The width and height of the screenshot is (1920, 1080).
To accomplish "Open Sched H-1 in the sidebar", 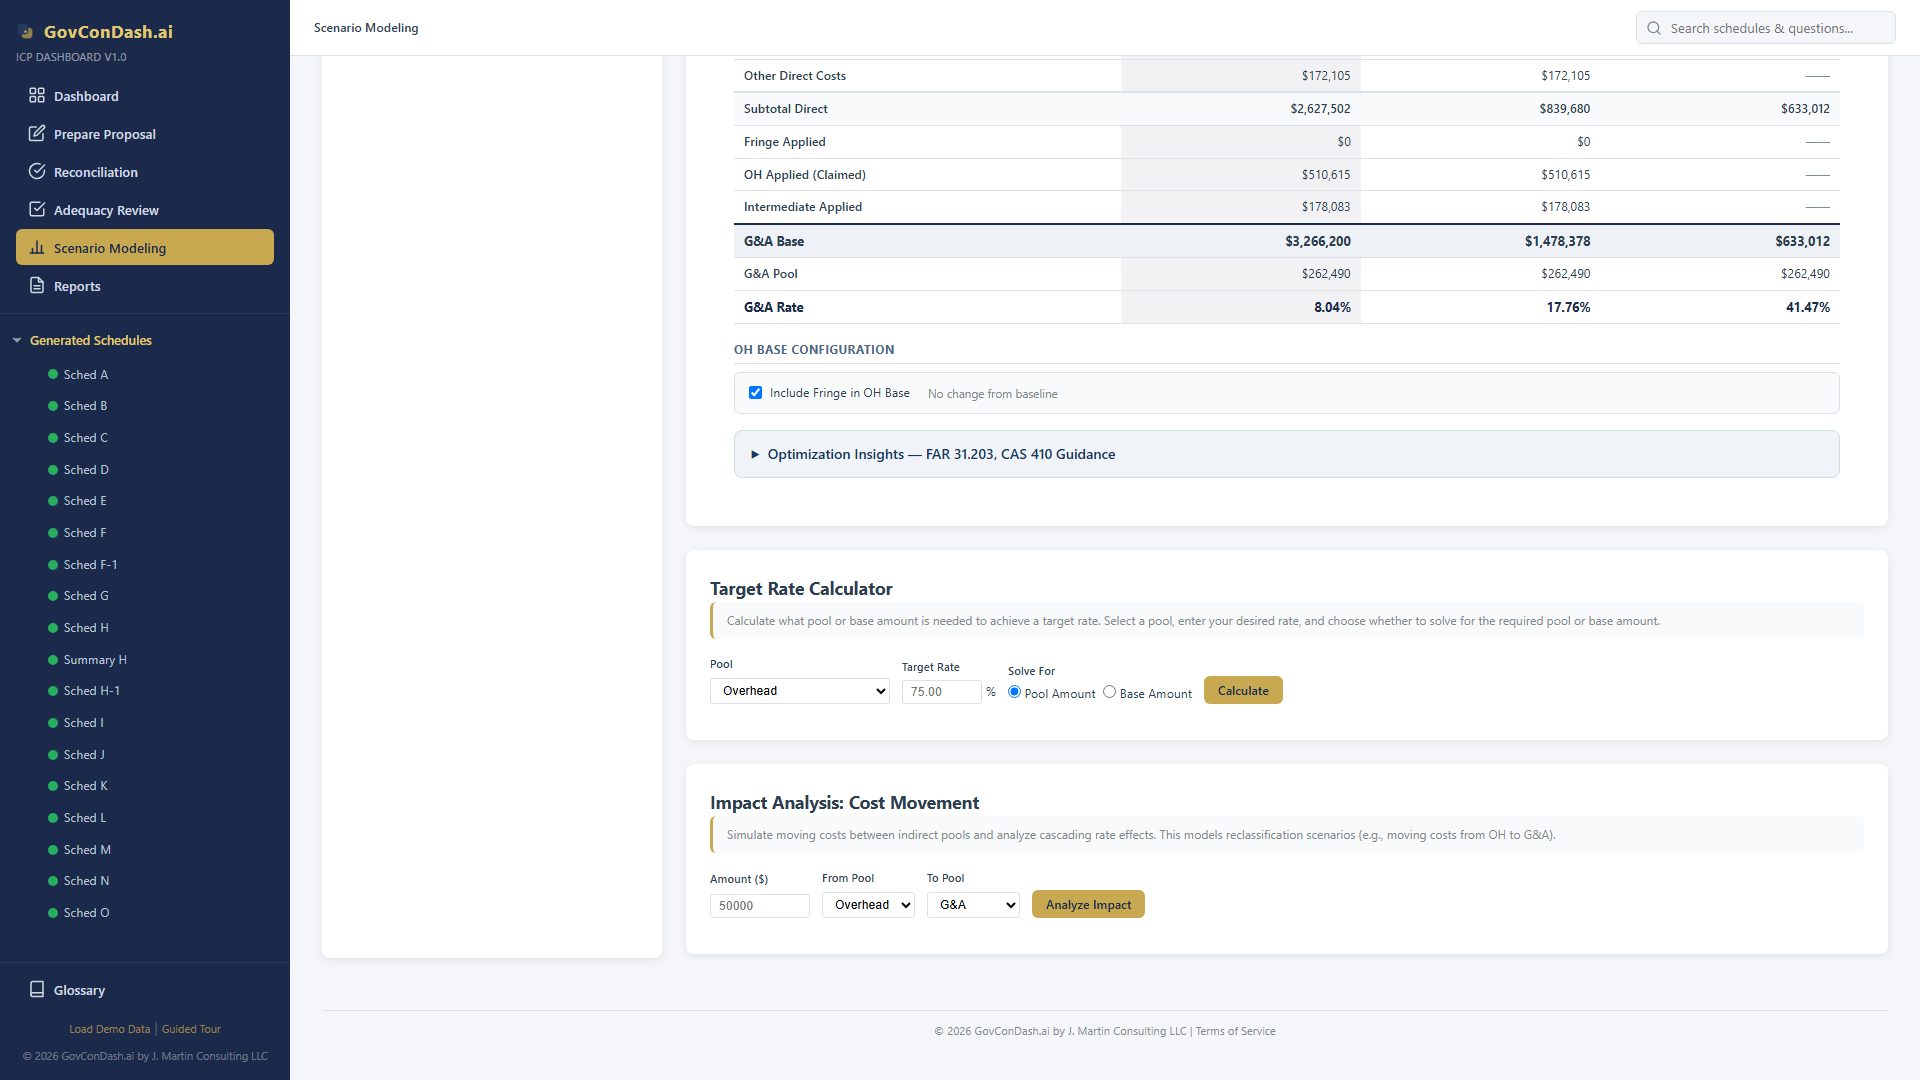I will pyautogui.click(x=91, y=691).
